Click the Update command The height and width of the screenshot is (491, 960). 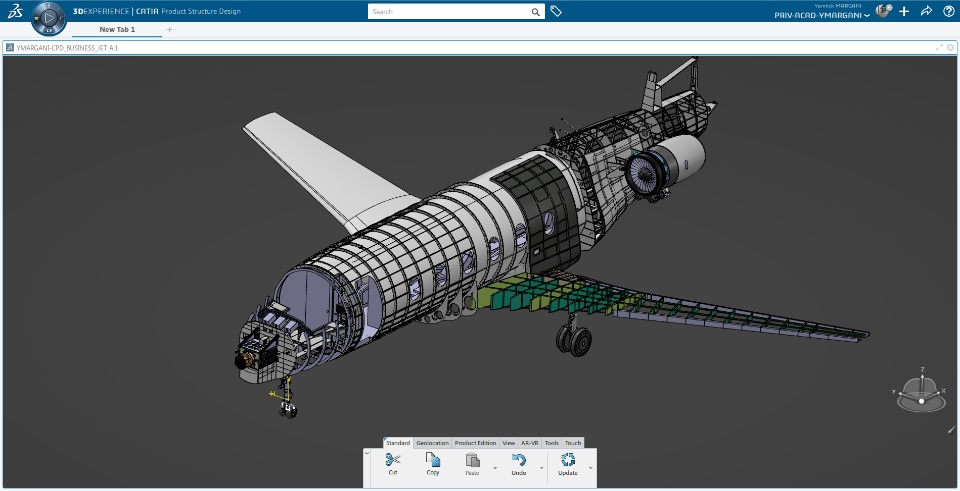pyautogui.click(x=568, y=463)
